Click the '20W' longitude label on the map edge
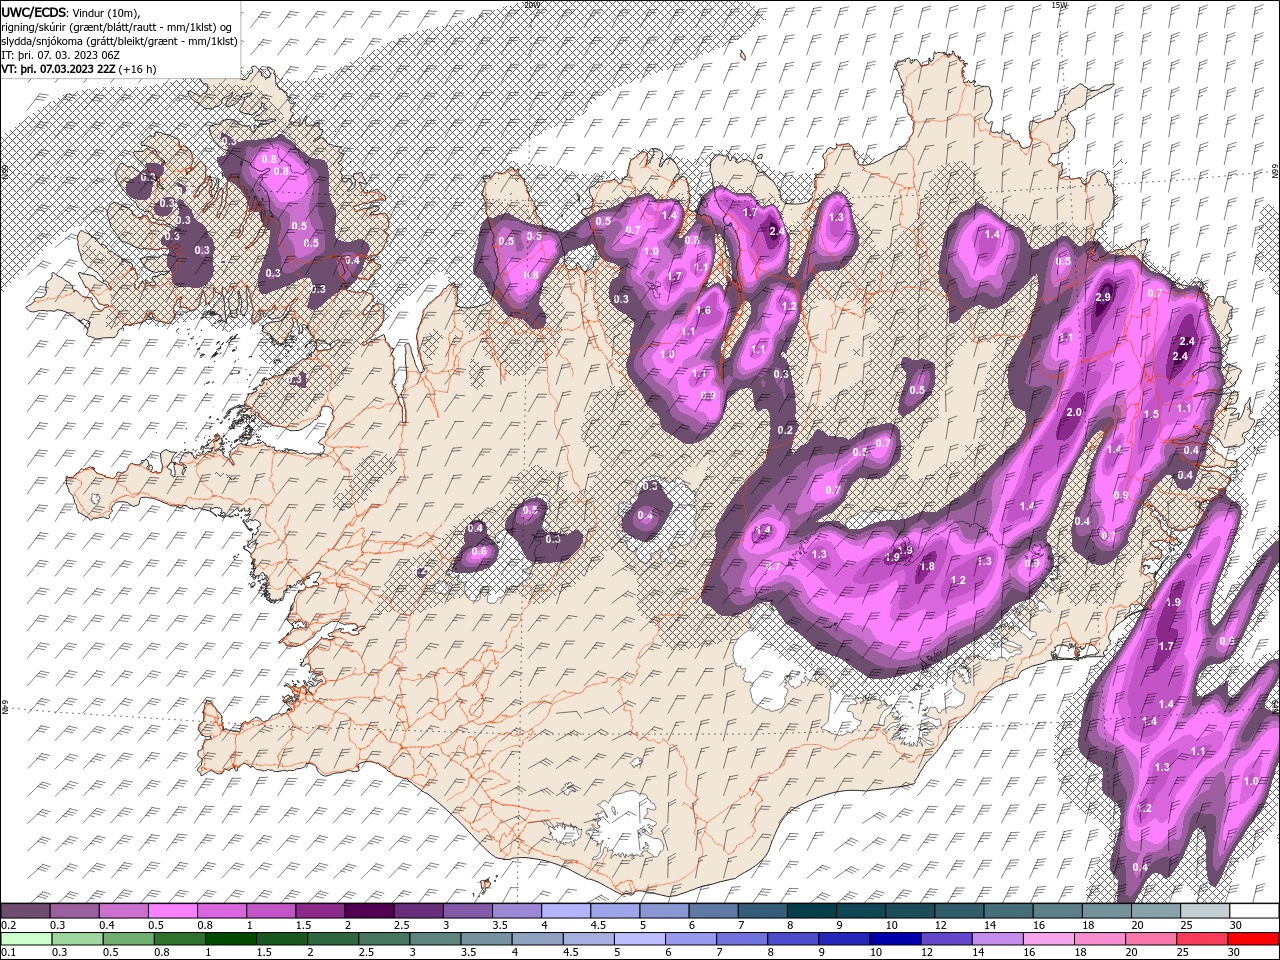The width and height of the screenshot is (1280, 960). (x=531, y=5)
